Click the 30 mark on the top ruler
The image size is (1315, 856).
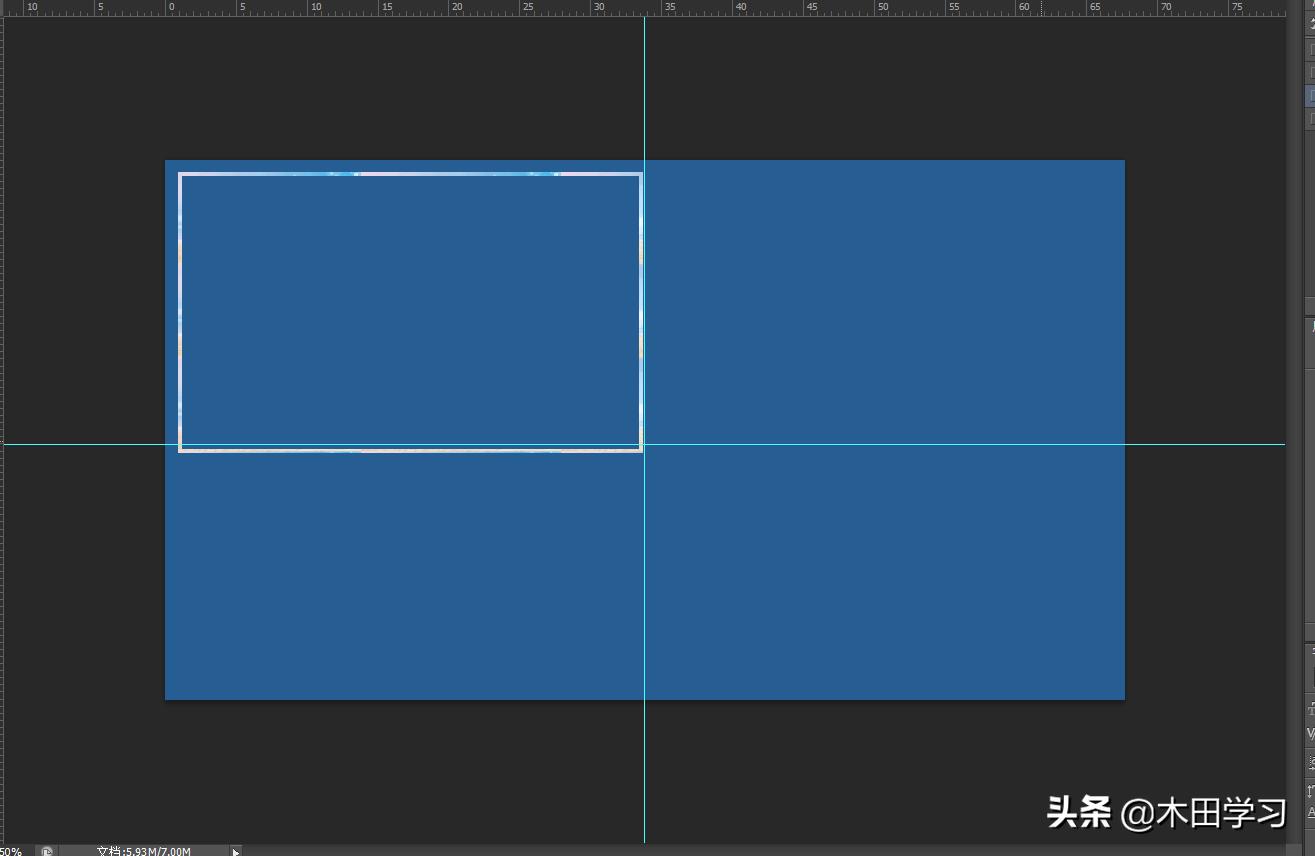tap(599, 7)
